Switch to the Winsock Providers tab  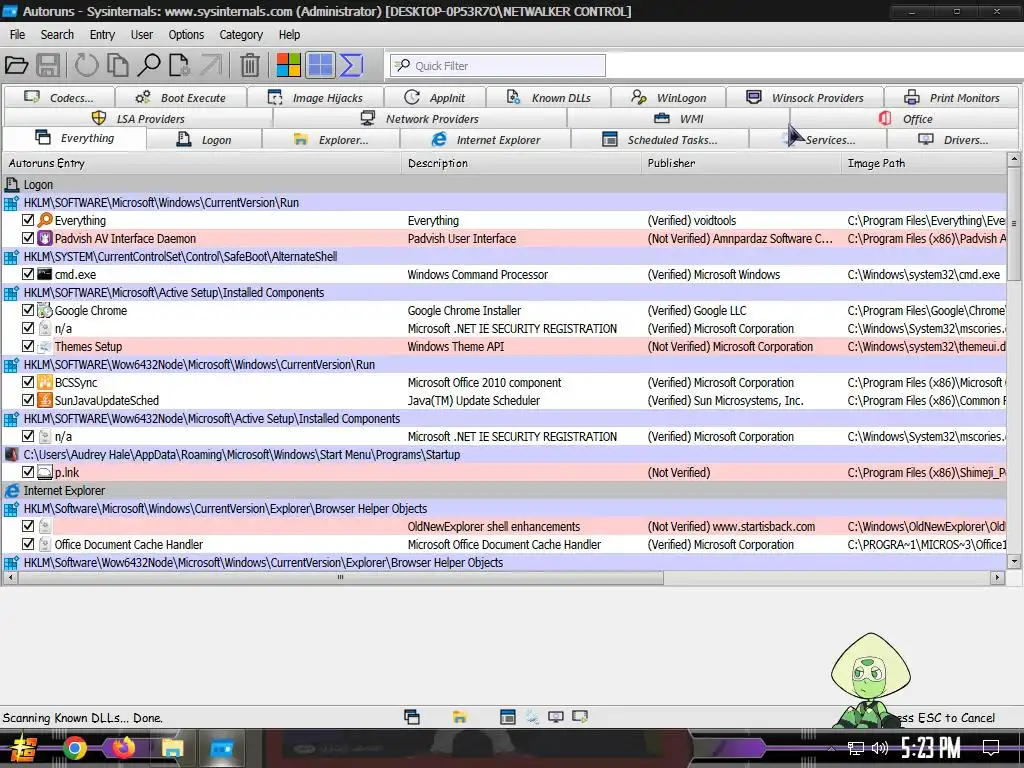coord(805,98)
